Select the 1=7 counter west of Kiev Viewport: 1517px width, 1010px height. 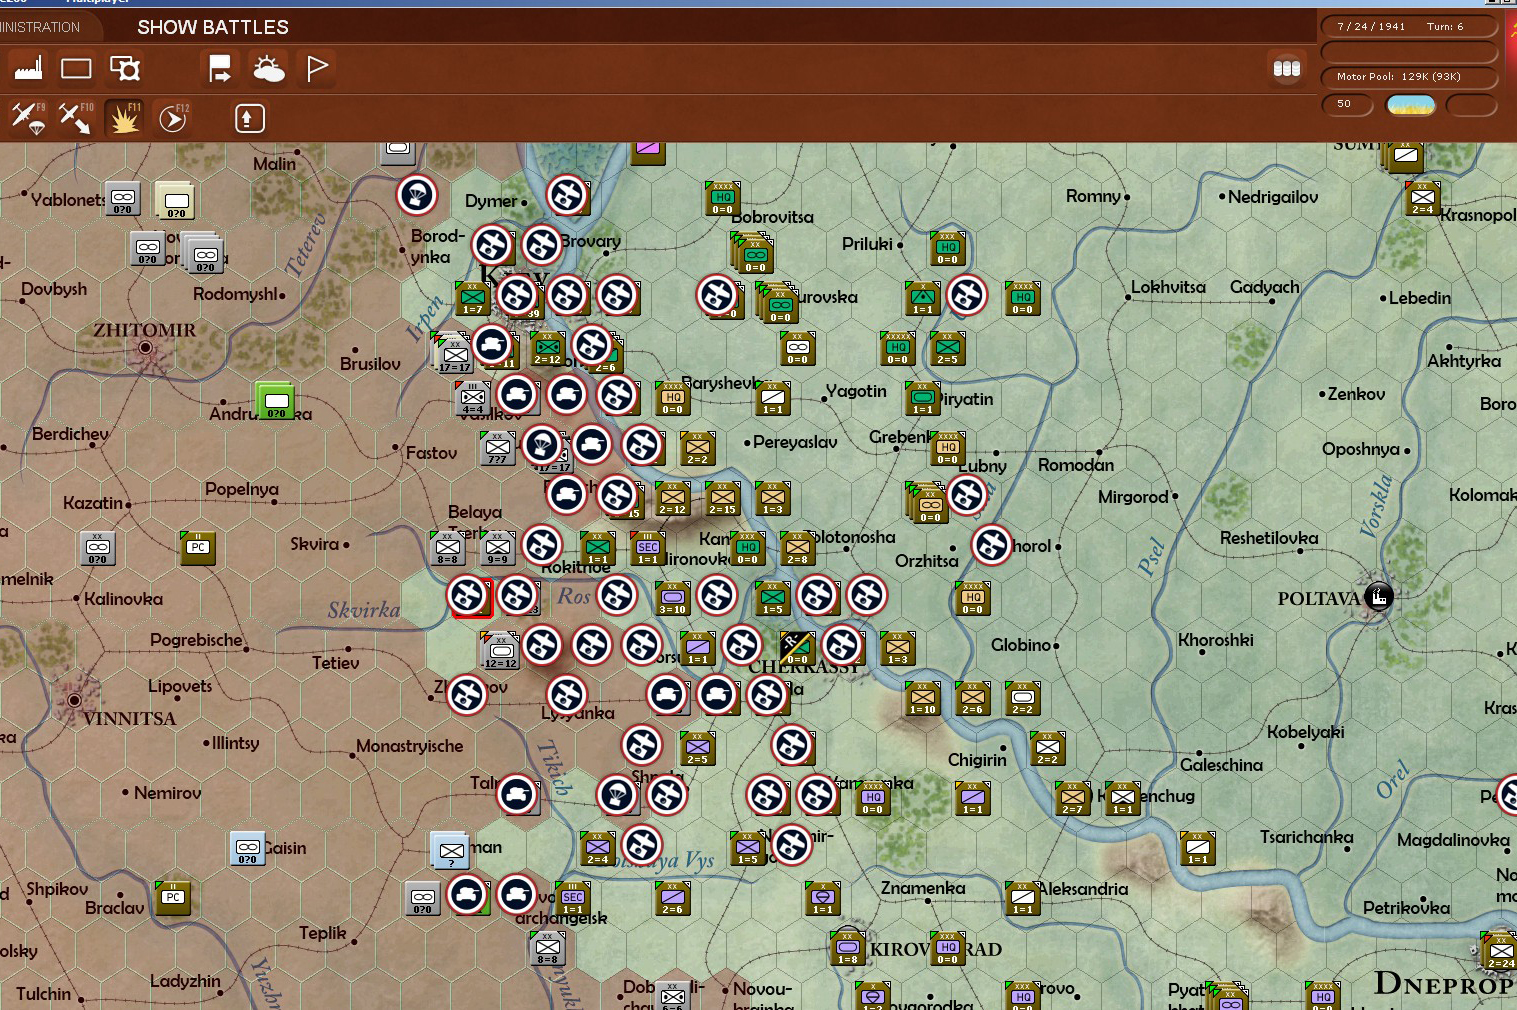(x=472, y=299)
